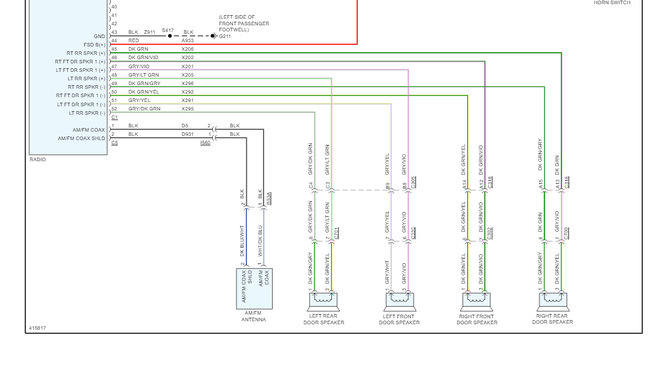Viewport: 650px width, 372px height.
Task: Click the LEFT REAR DOOR SPEAKER caption
Action: click(323, 319)
